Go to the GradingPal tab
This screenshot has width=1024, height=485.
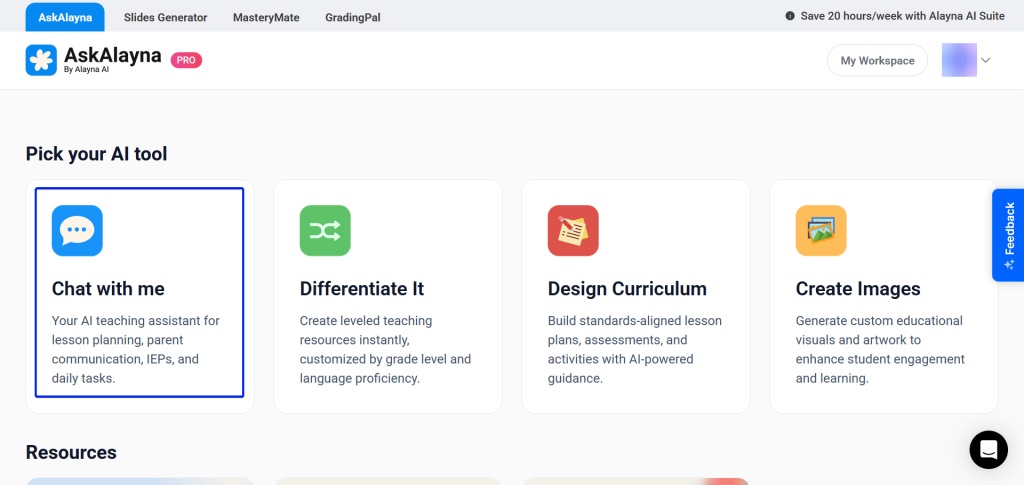(353, 17)
